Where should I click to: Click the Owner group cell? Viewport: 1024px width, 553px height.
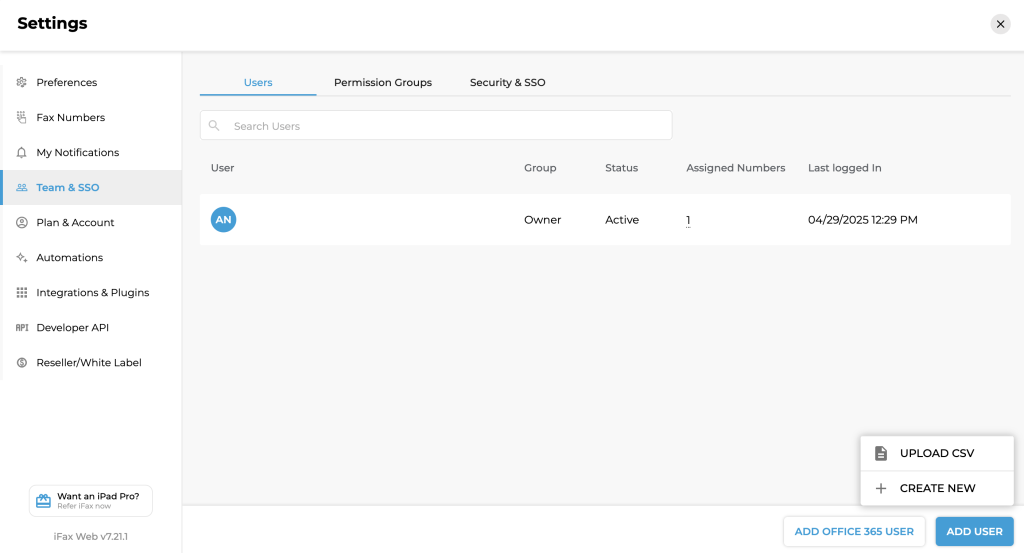542,220
